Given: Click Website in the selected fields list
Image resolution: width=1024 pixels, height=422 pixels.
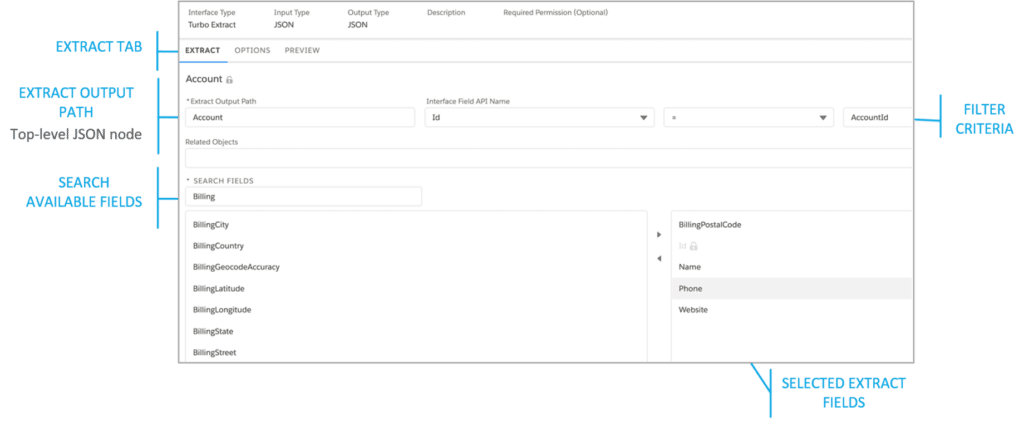Looking at the screenshot, I should pyautogui.click(x=693, y=310).
